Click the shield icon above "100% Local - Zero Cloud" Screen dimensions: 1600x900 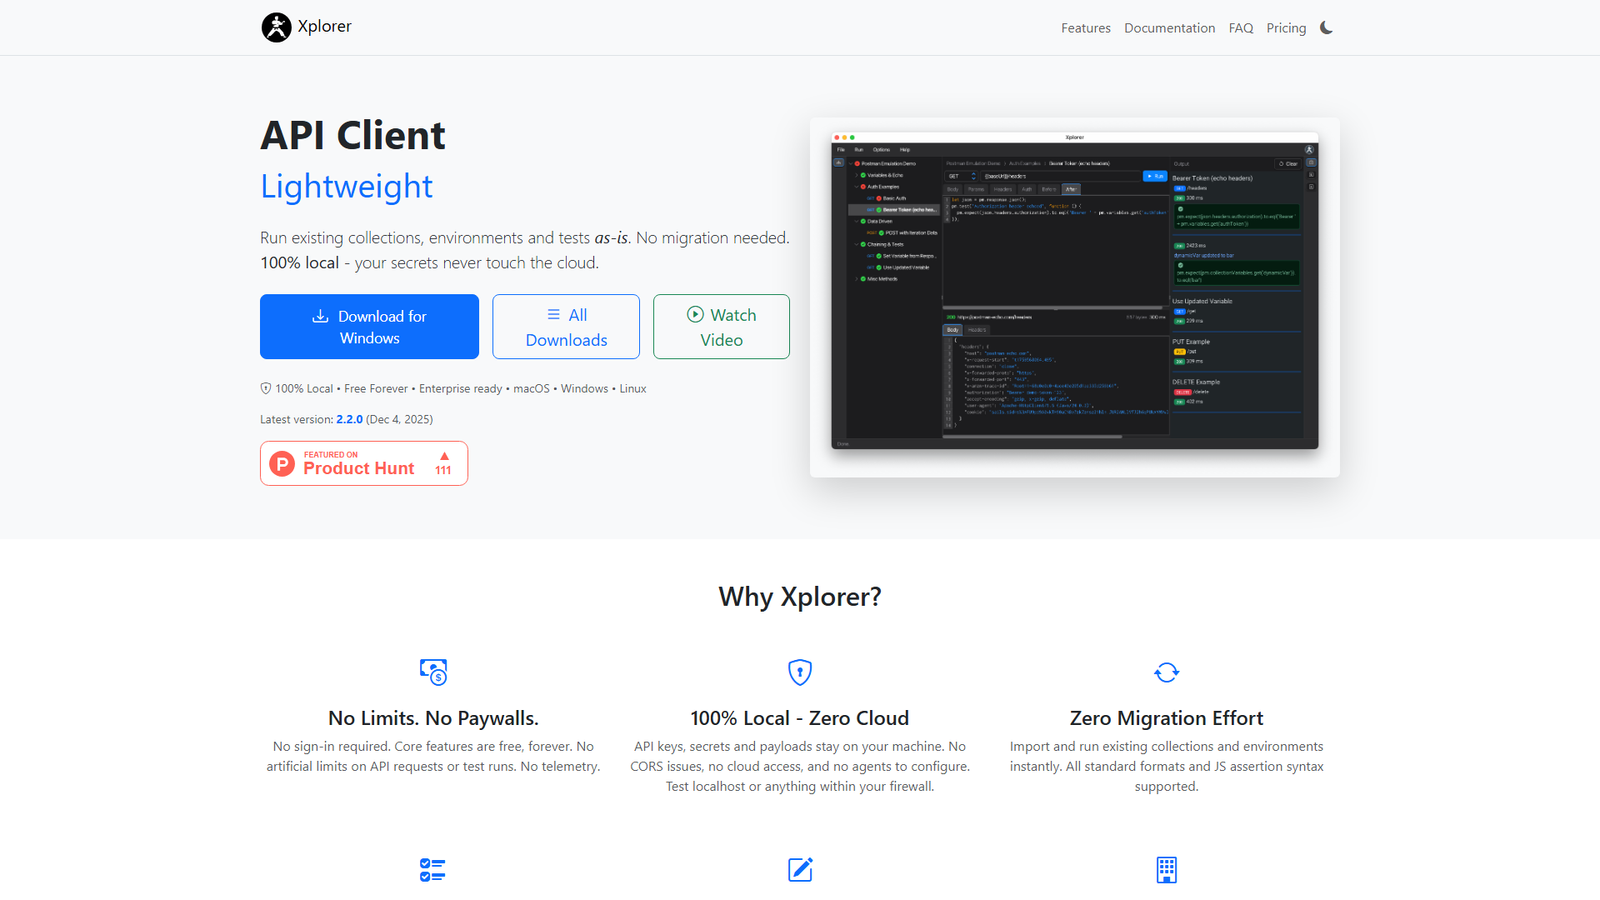coord(800,672)
